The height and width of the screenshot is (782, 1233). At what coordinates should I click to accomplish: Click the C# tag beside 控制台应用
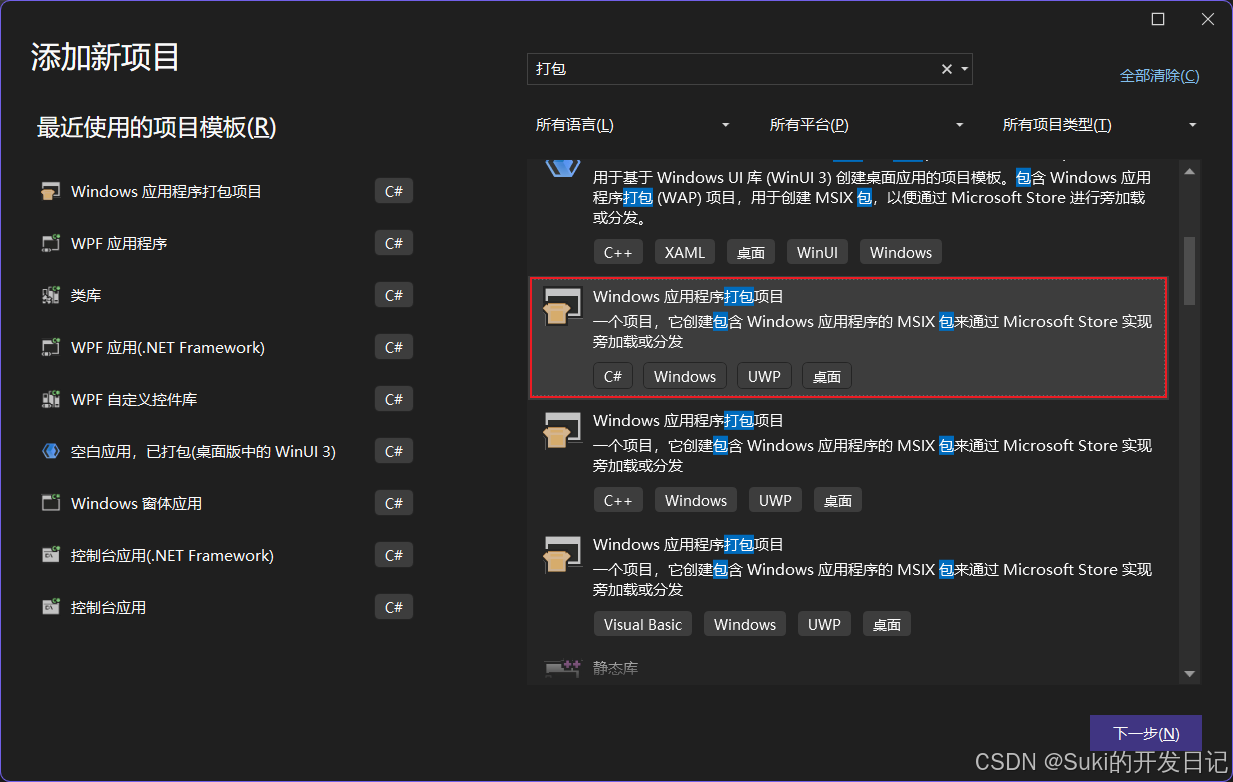(x=394, y=607)
